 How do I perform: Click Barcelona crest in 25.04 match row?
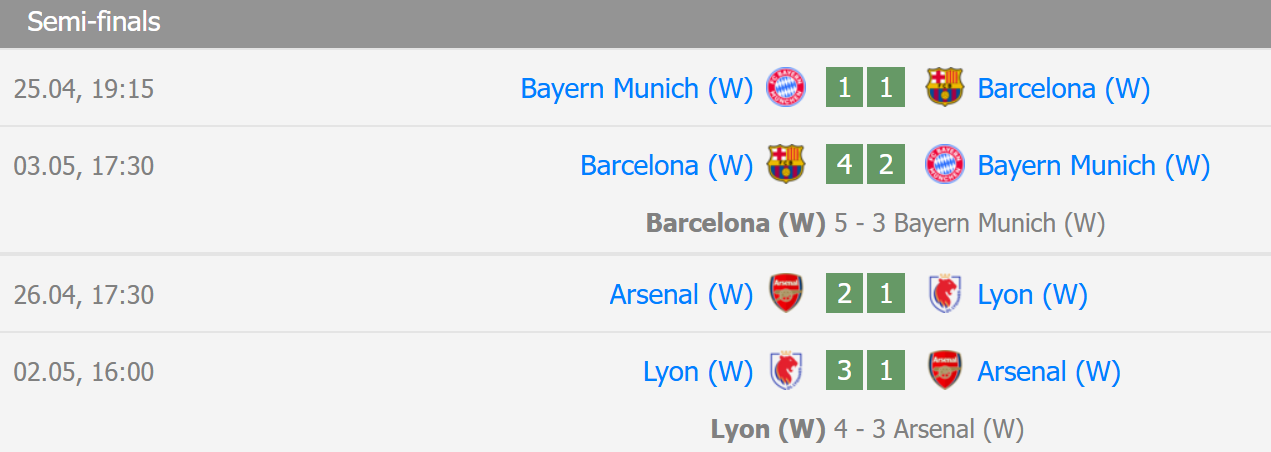click(945, 88)
